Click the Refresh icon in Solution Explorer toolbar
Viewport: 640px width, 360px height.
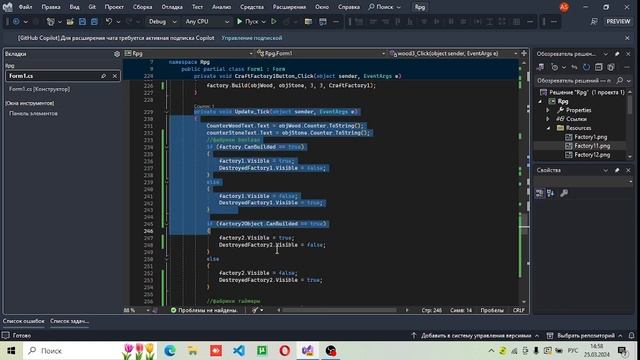click(586, 67)
